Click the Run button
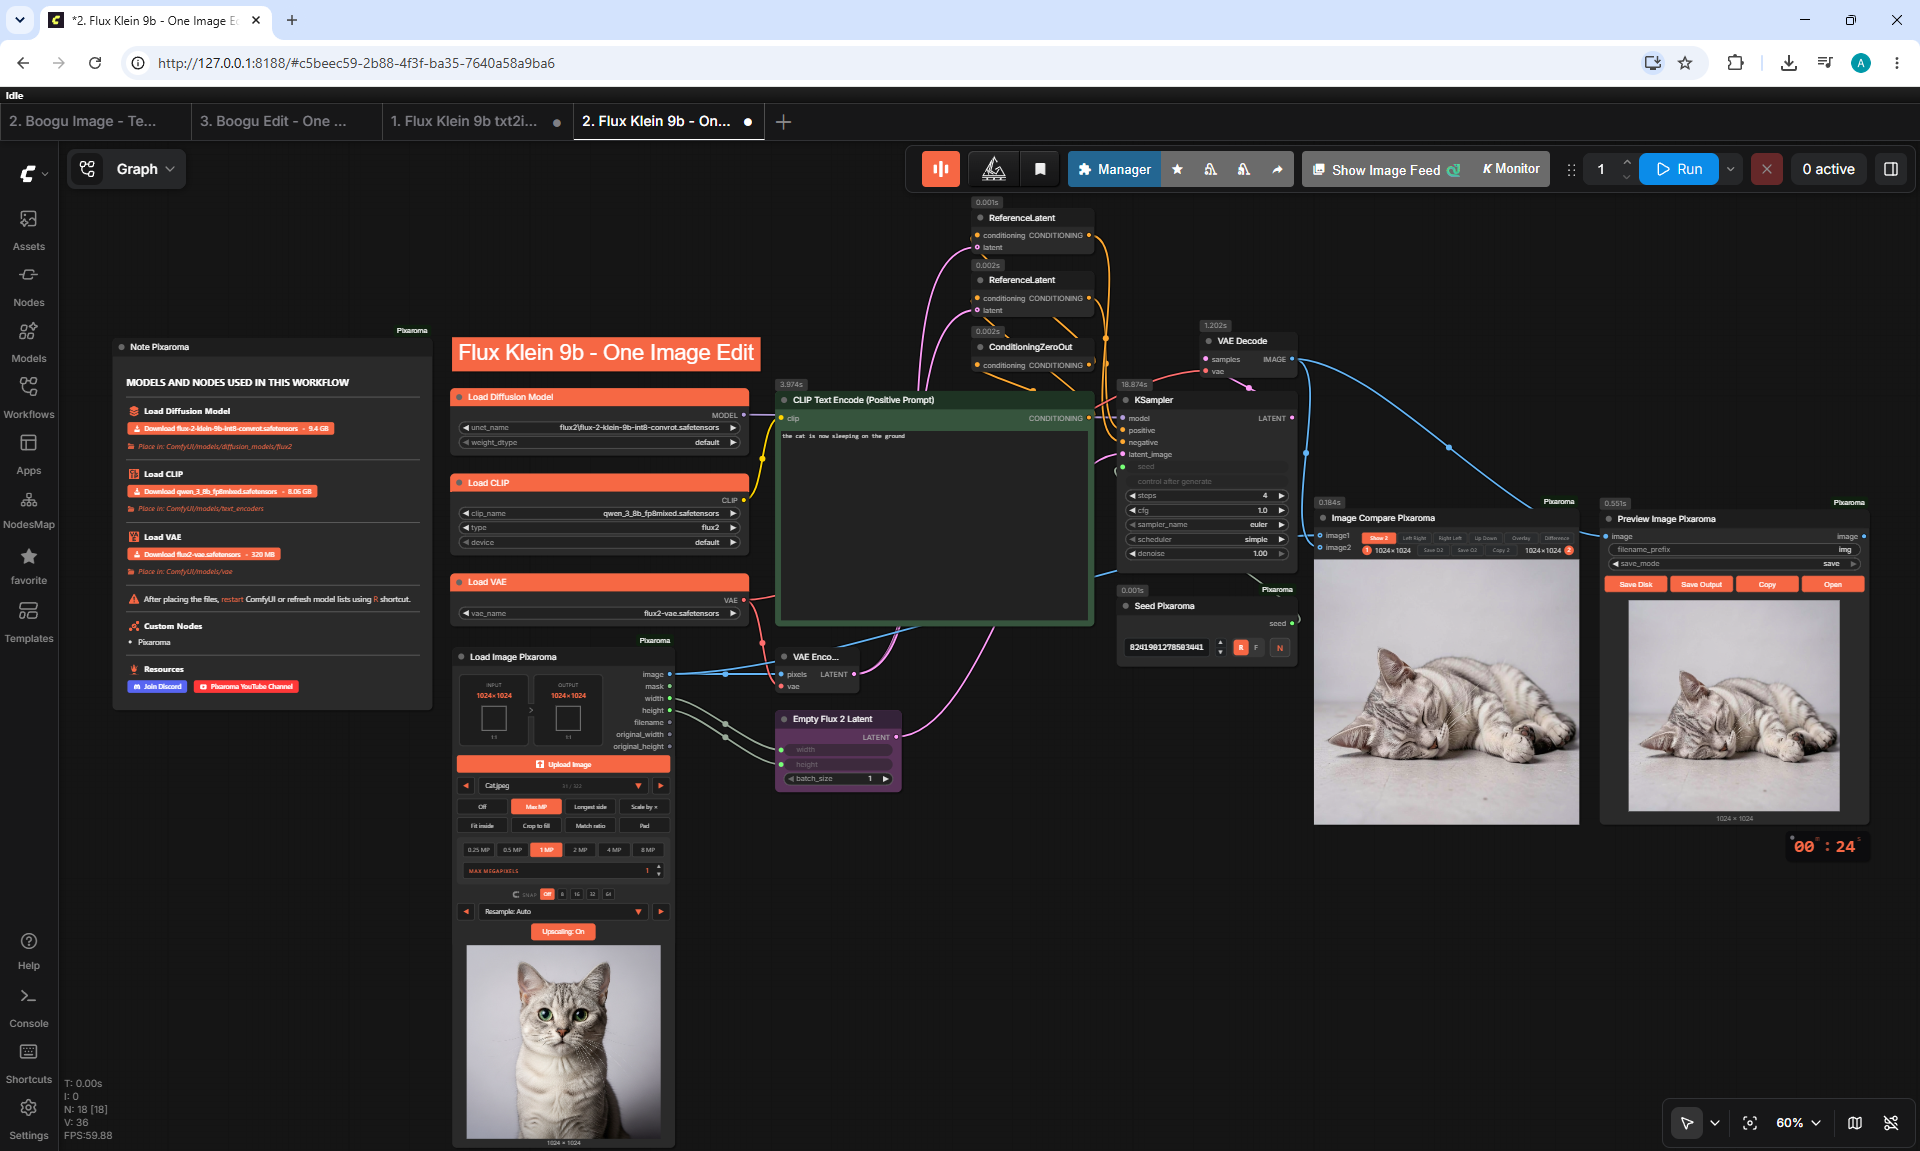Image resolution: width=1920 pixels, height=1151 pixels. click(x=1679, y=169)
